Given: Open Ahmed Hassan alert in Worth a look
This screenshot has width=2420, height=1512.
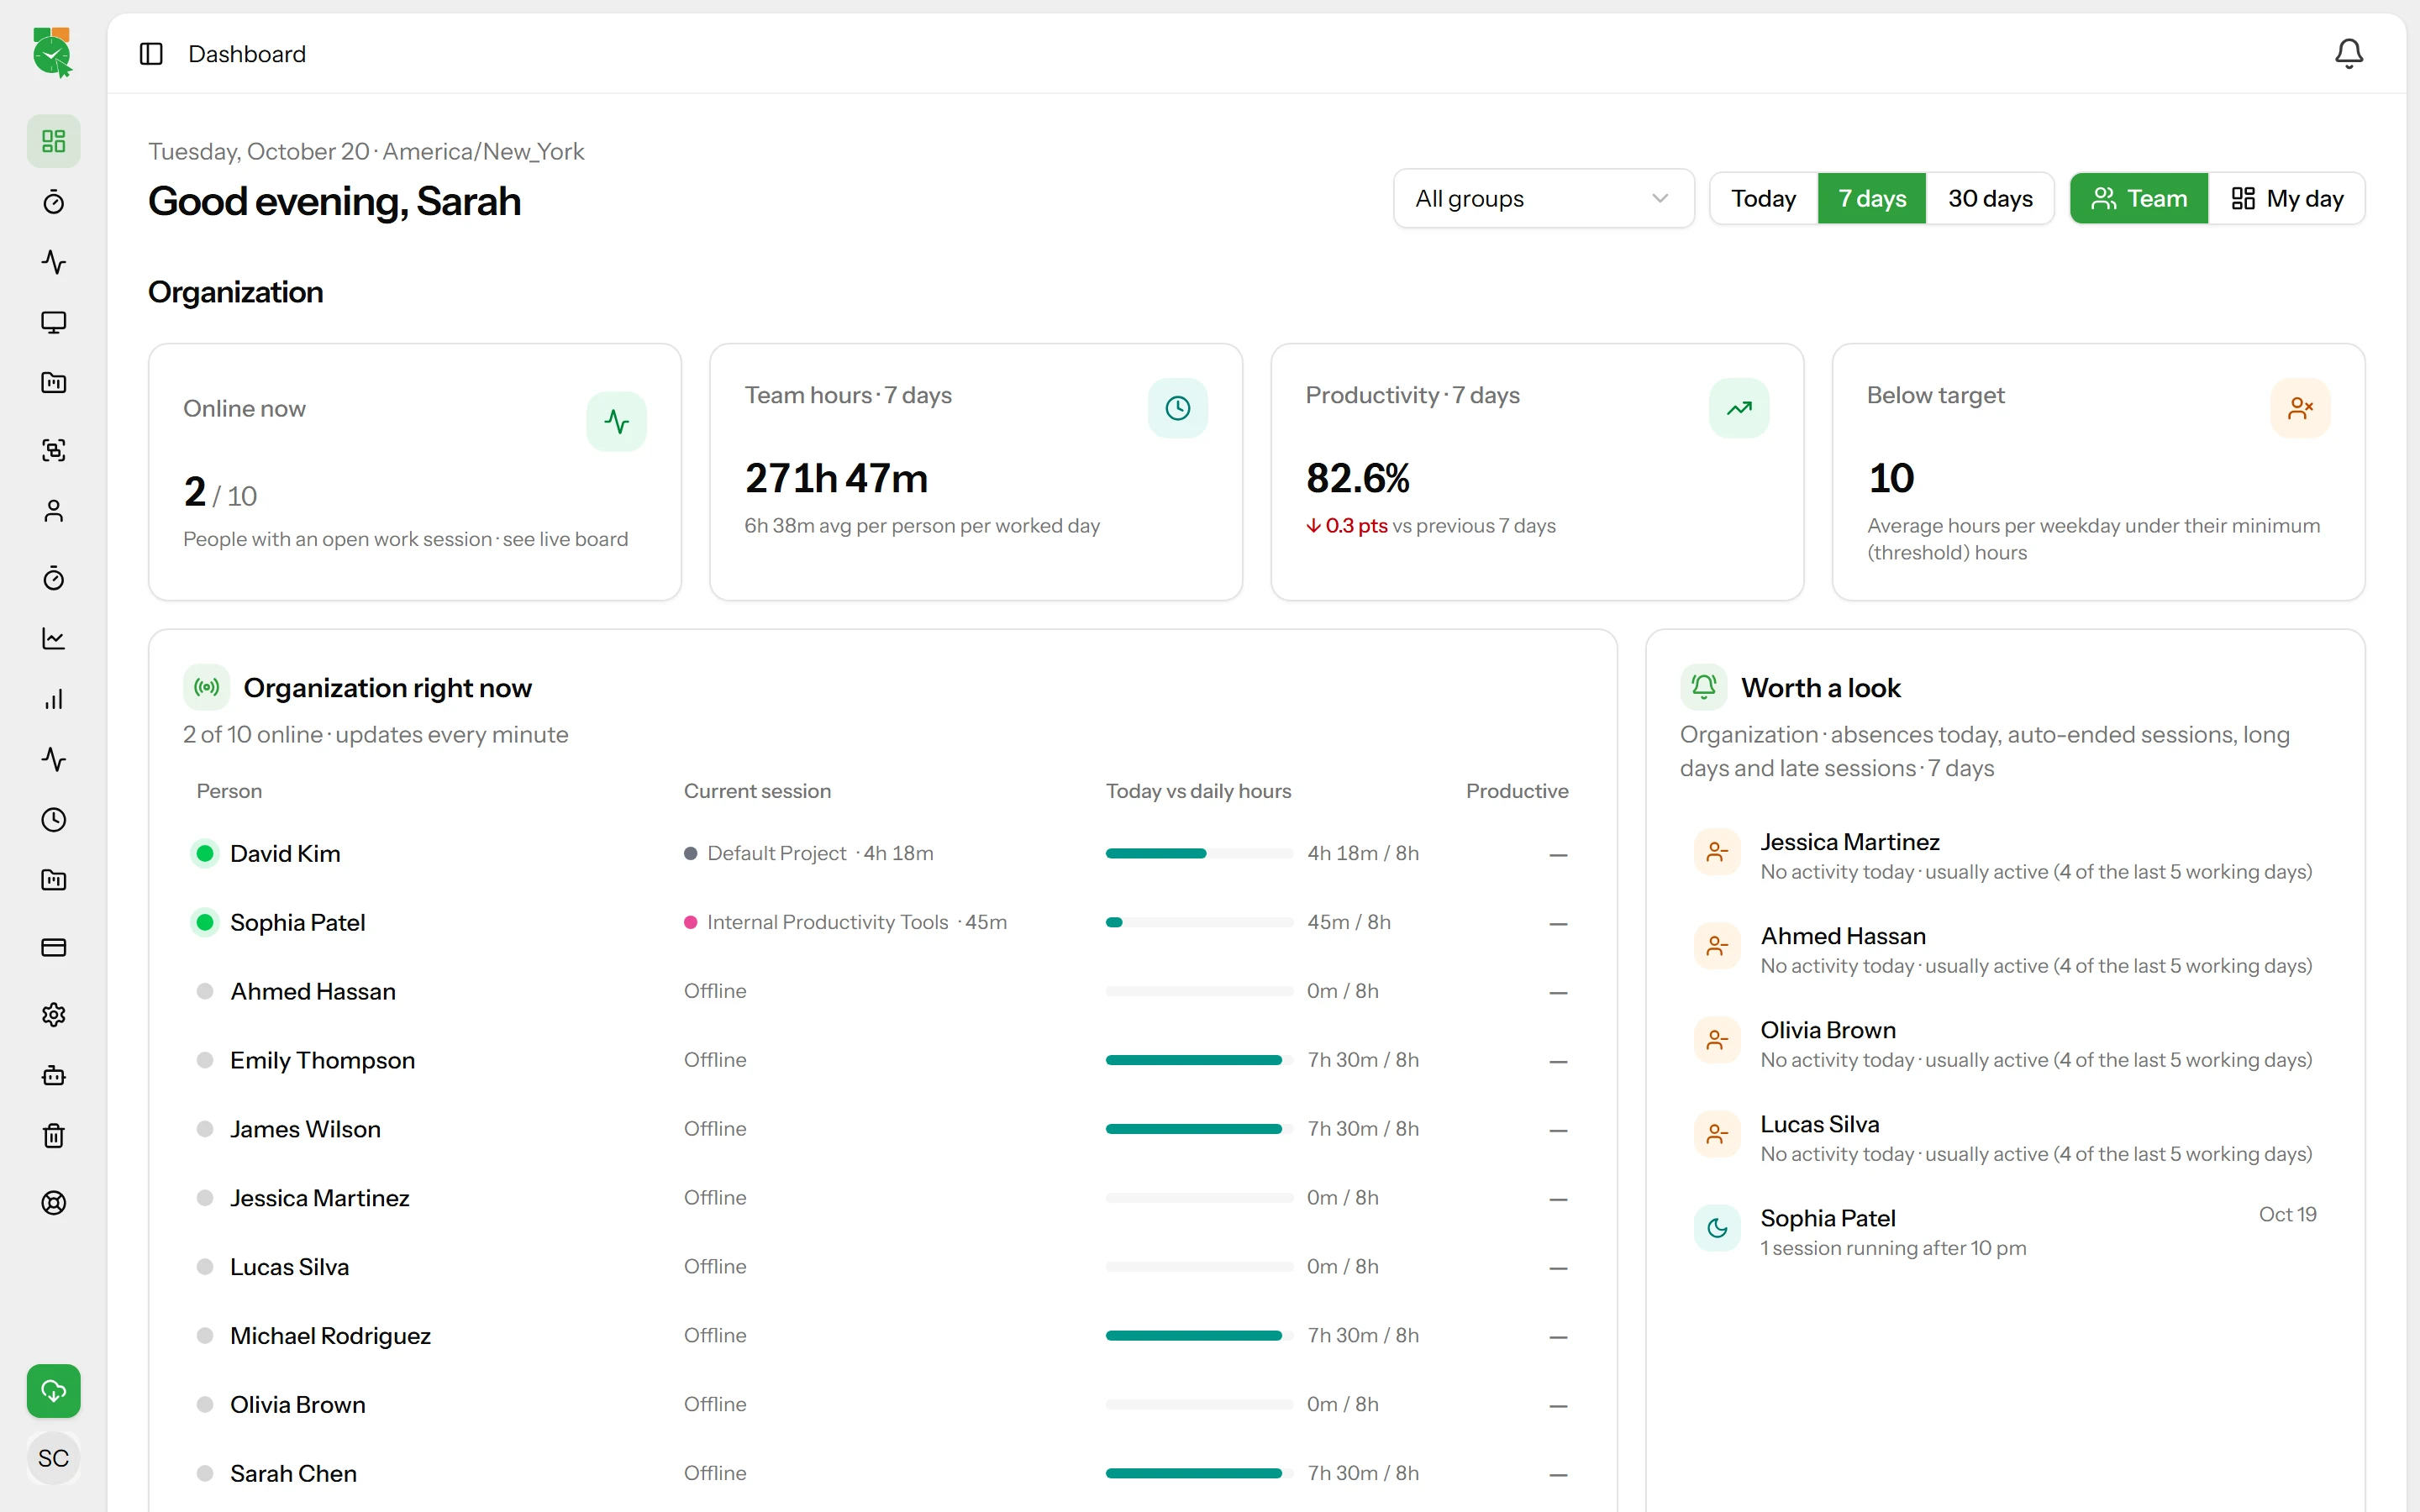Looking at the screenshot, I should pyautogui.click(x=2004, y=950).
